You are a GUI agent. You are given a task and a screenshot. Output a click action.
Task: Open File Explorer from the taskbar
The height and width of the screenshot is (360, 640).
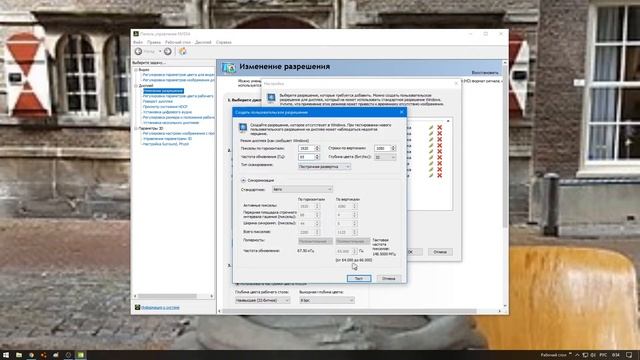point(19,355)
